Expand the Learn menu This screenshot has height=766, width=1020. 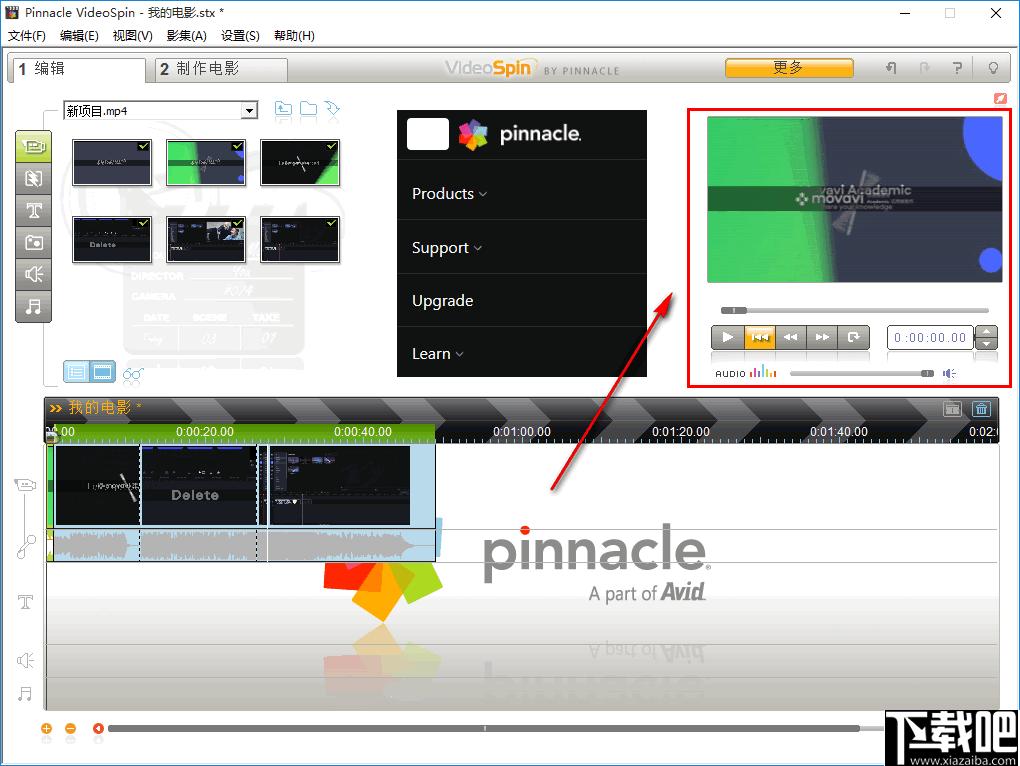coord(437,354)
